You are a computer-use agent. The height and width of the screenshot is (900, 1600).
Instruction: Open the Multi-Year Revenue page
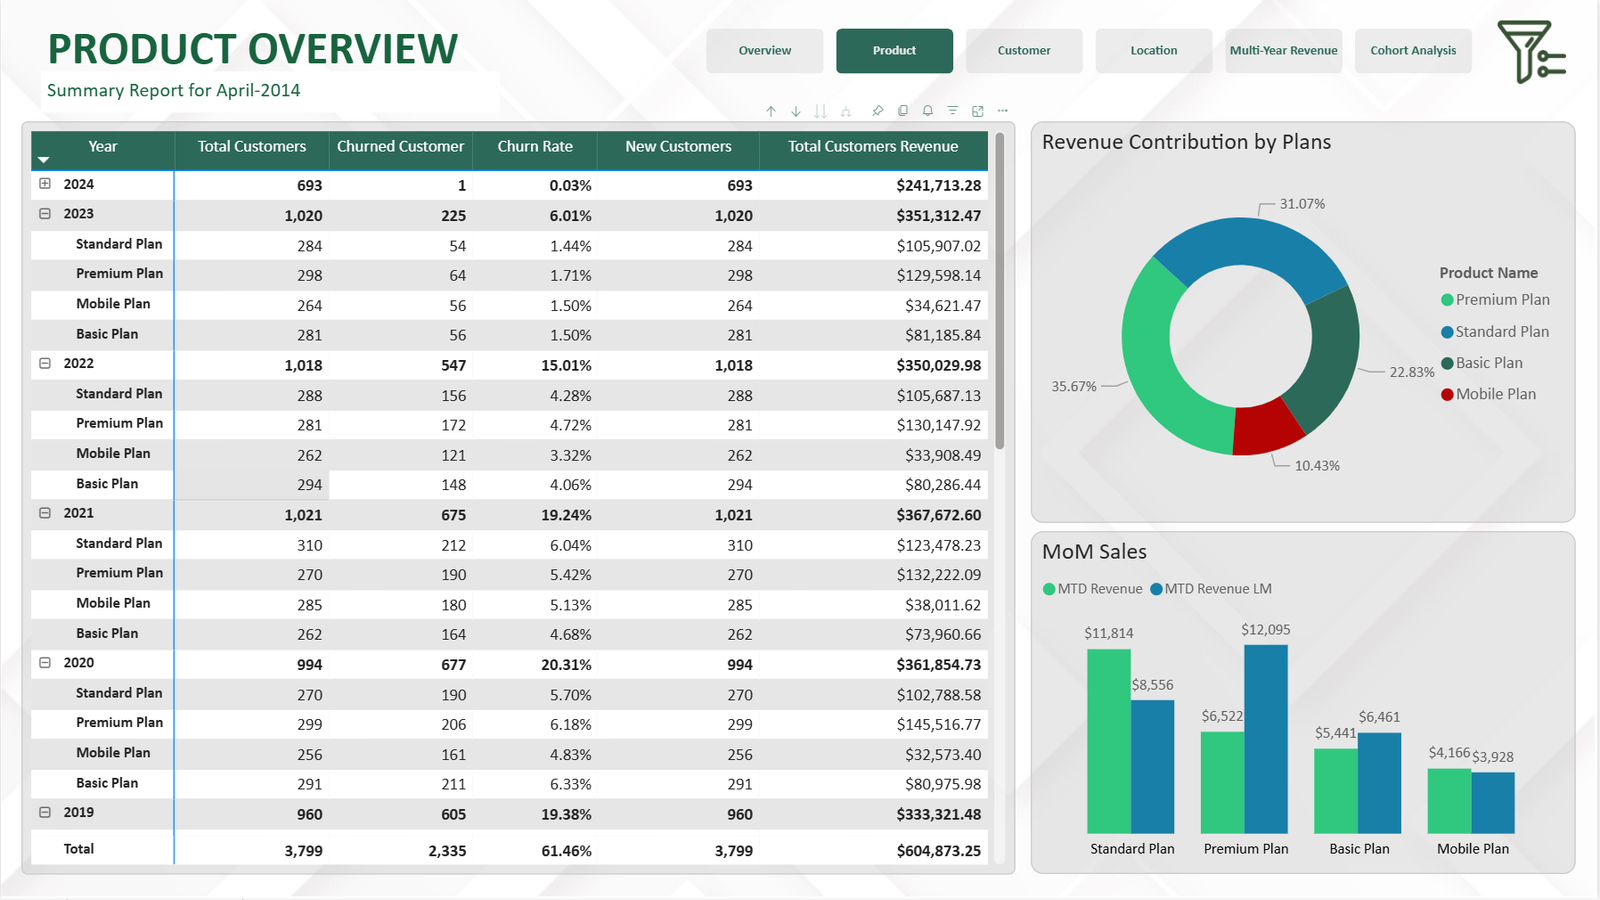[x=1283, y=51]
